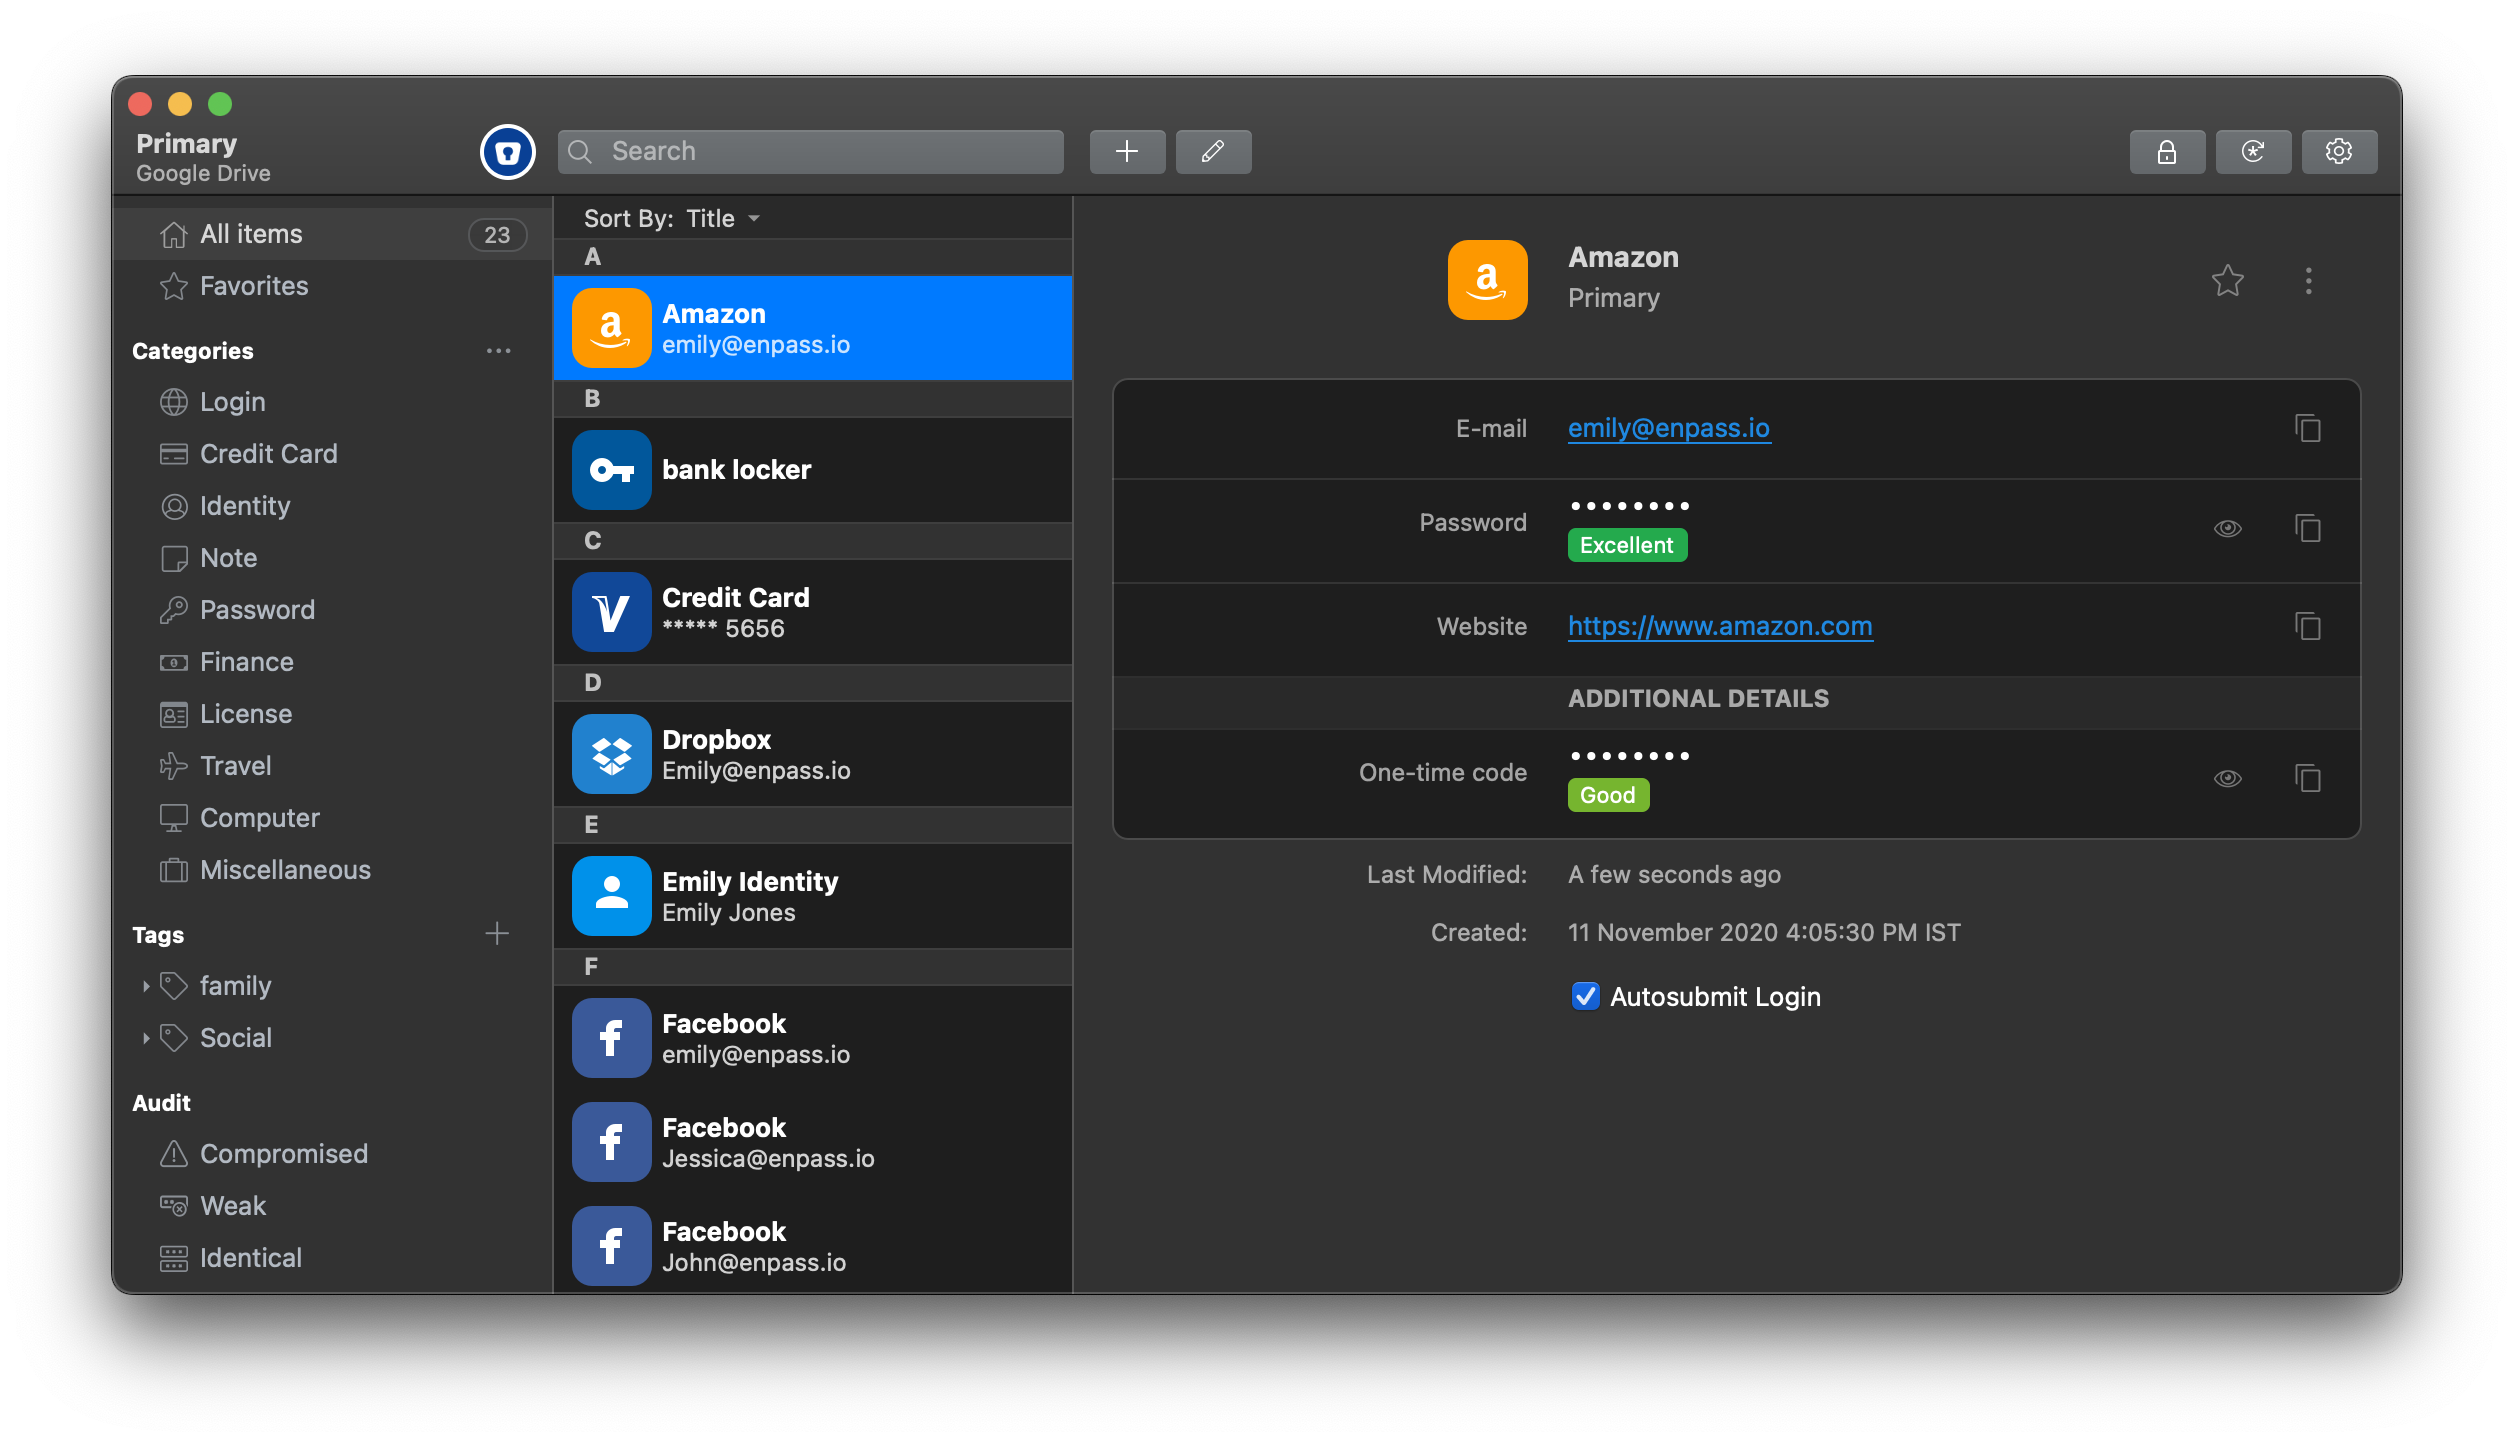Mark Amazon as favorite with star
The height and width of the screenshot is (1442, 2514).
pos(2227,281)
